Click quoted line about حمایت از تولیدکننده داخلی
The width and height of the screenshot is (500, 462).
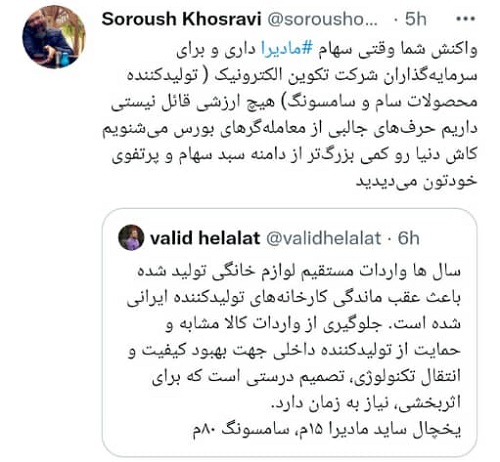pos(295,350)
